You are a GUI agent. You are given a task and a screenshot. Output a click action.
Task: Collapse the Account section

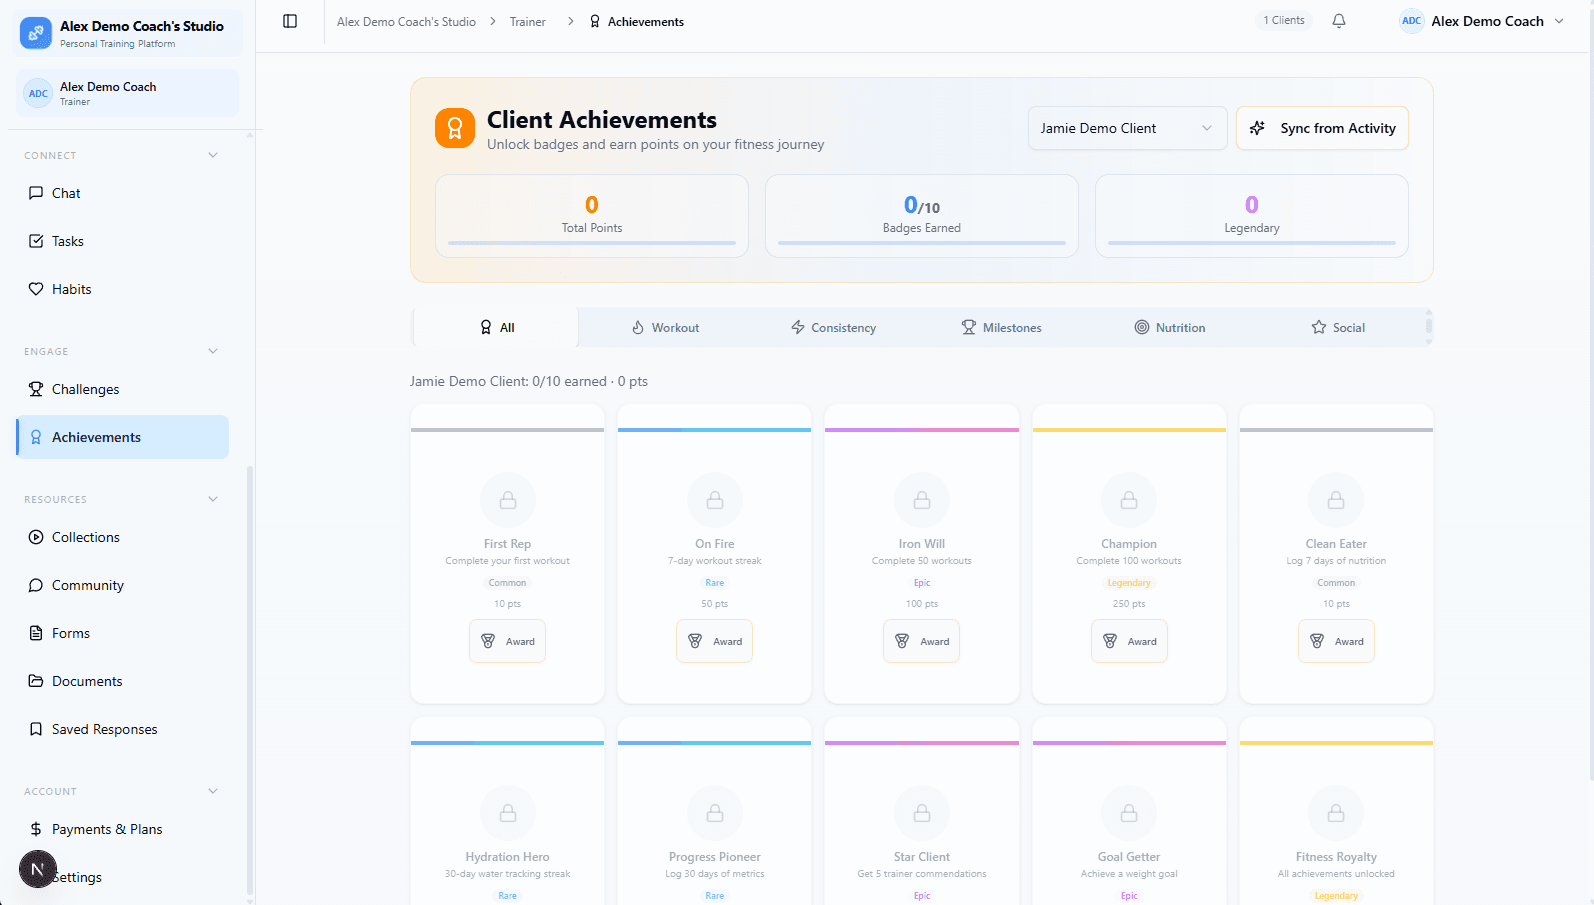pyautogui.click(x=213, y=791)
